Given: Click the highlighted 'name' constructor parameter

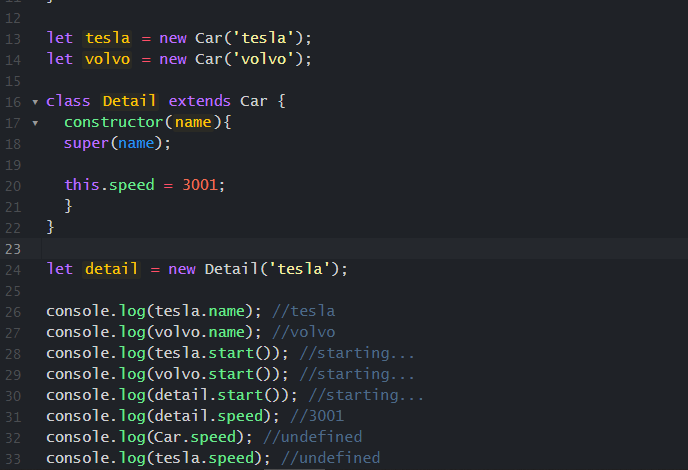Looking at the screenshot, I should coord(193,122).
